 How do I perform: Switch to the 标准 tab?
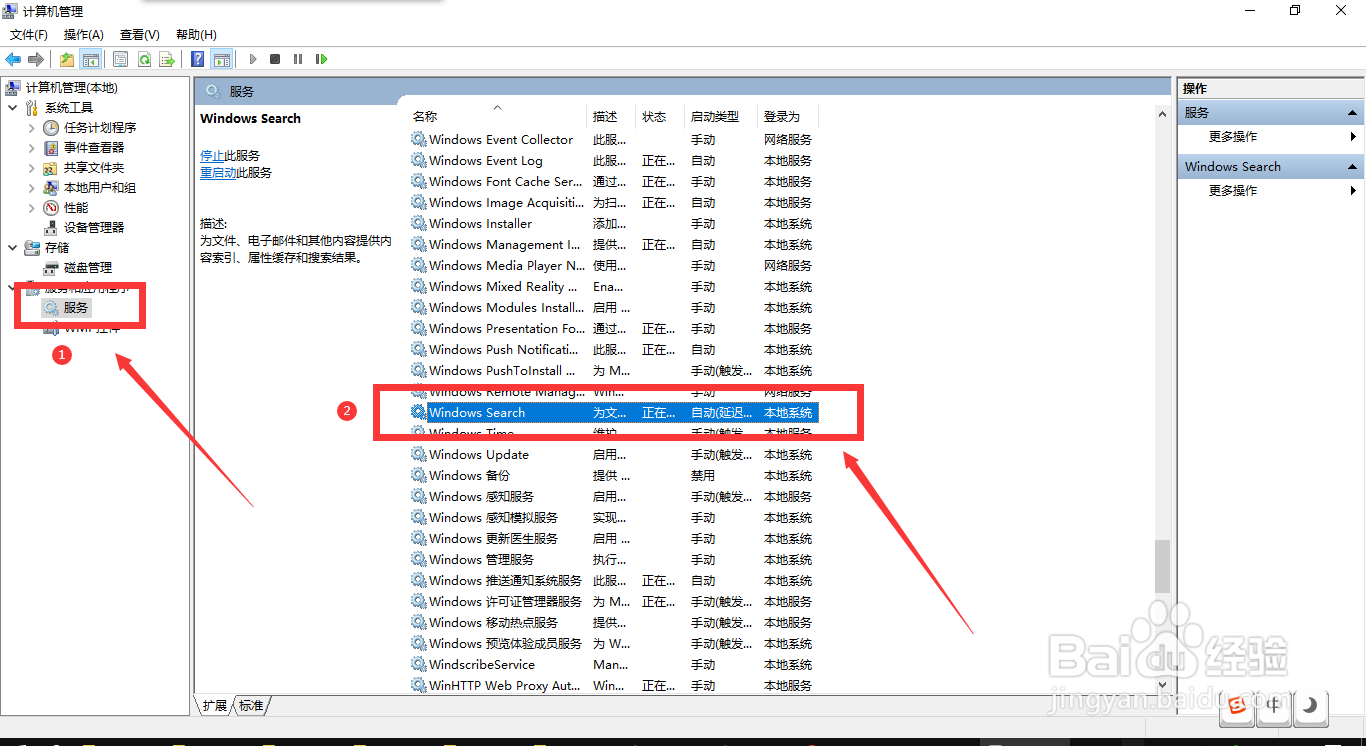[251, 706]
